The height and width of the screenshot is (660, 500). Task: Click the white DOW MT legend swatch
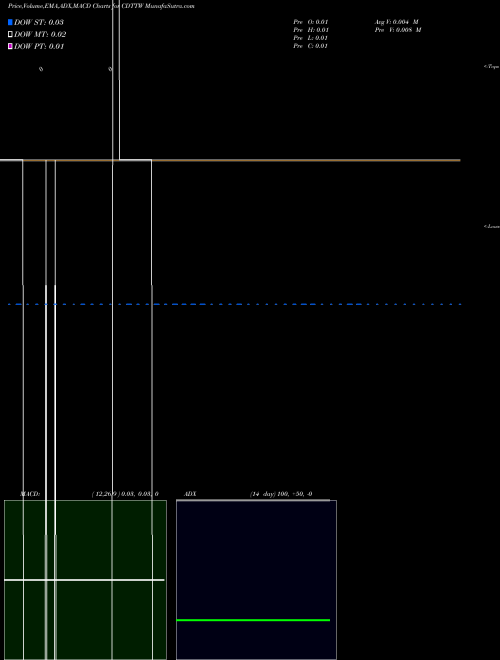click(10, 34)
